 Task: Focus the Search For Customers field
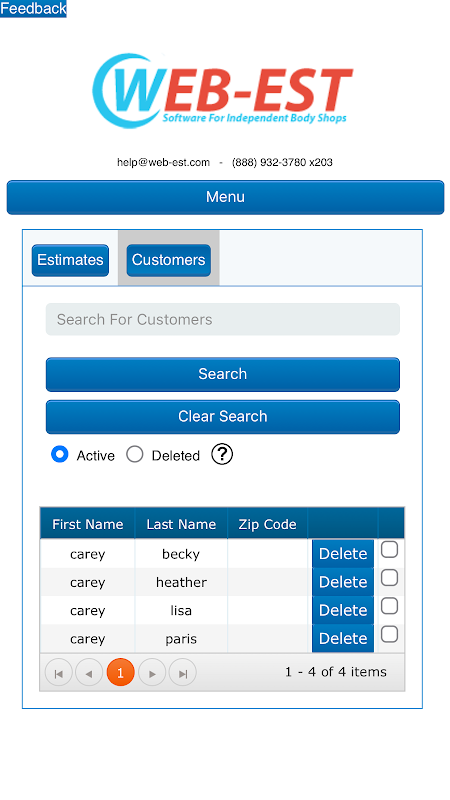click(222, 319)
